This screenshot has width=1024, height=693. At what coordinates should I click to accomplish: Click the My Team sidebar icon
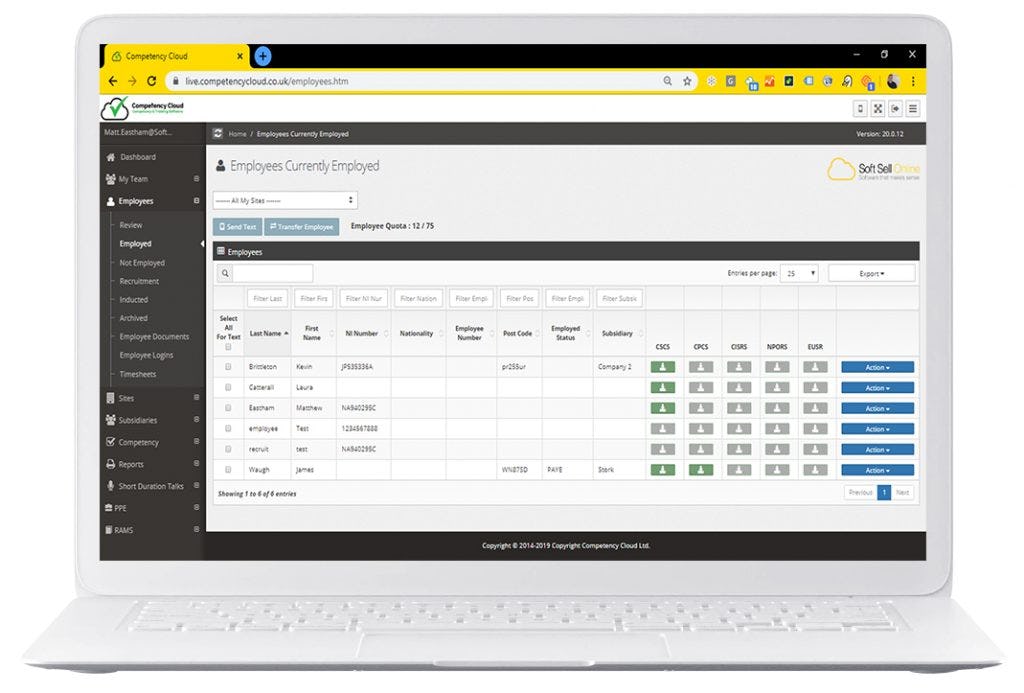coord(110,179)
